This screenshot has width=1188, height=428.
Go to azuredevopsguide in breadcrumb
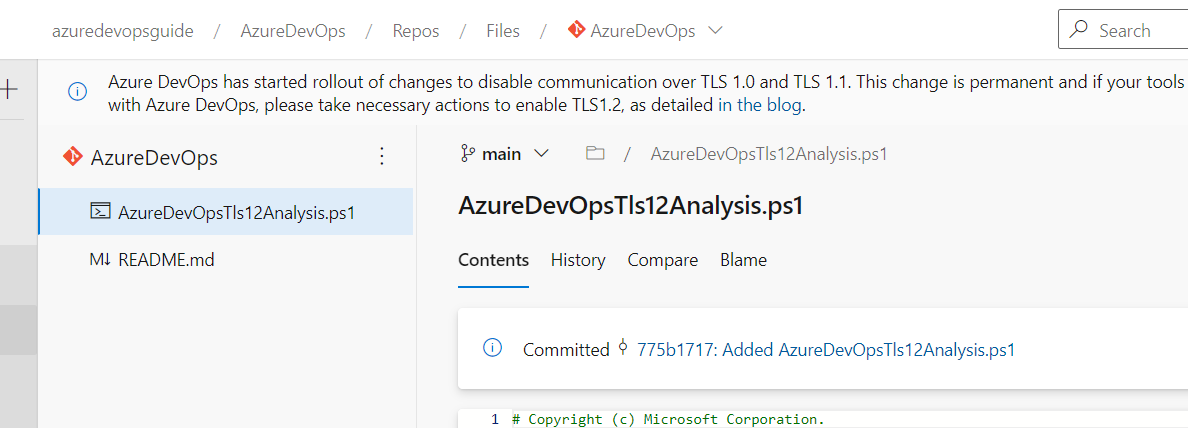click(123, 31)
